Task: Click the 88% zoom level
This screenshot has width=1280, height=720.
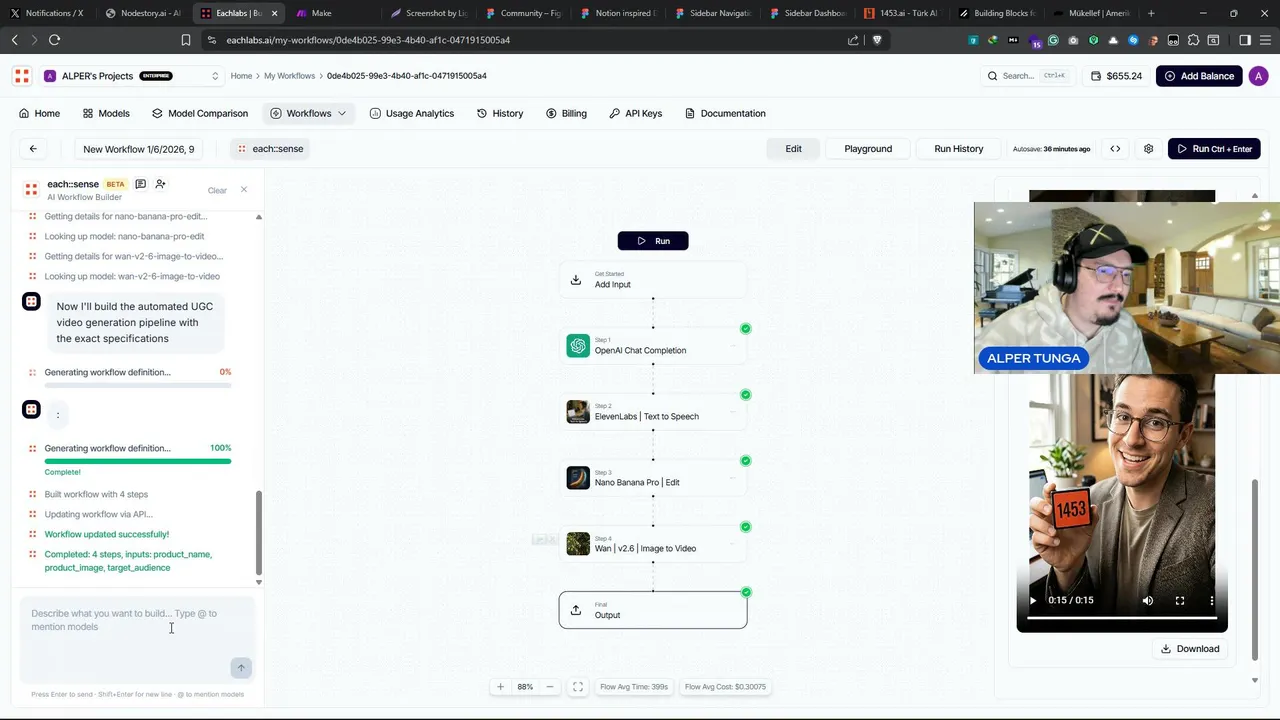Action: pos(525,687)
